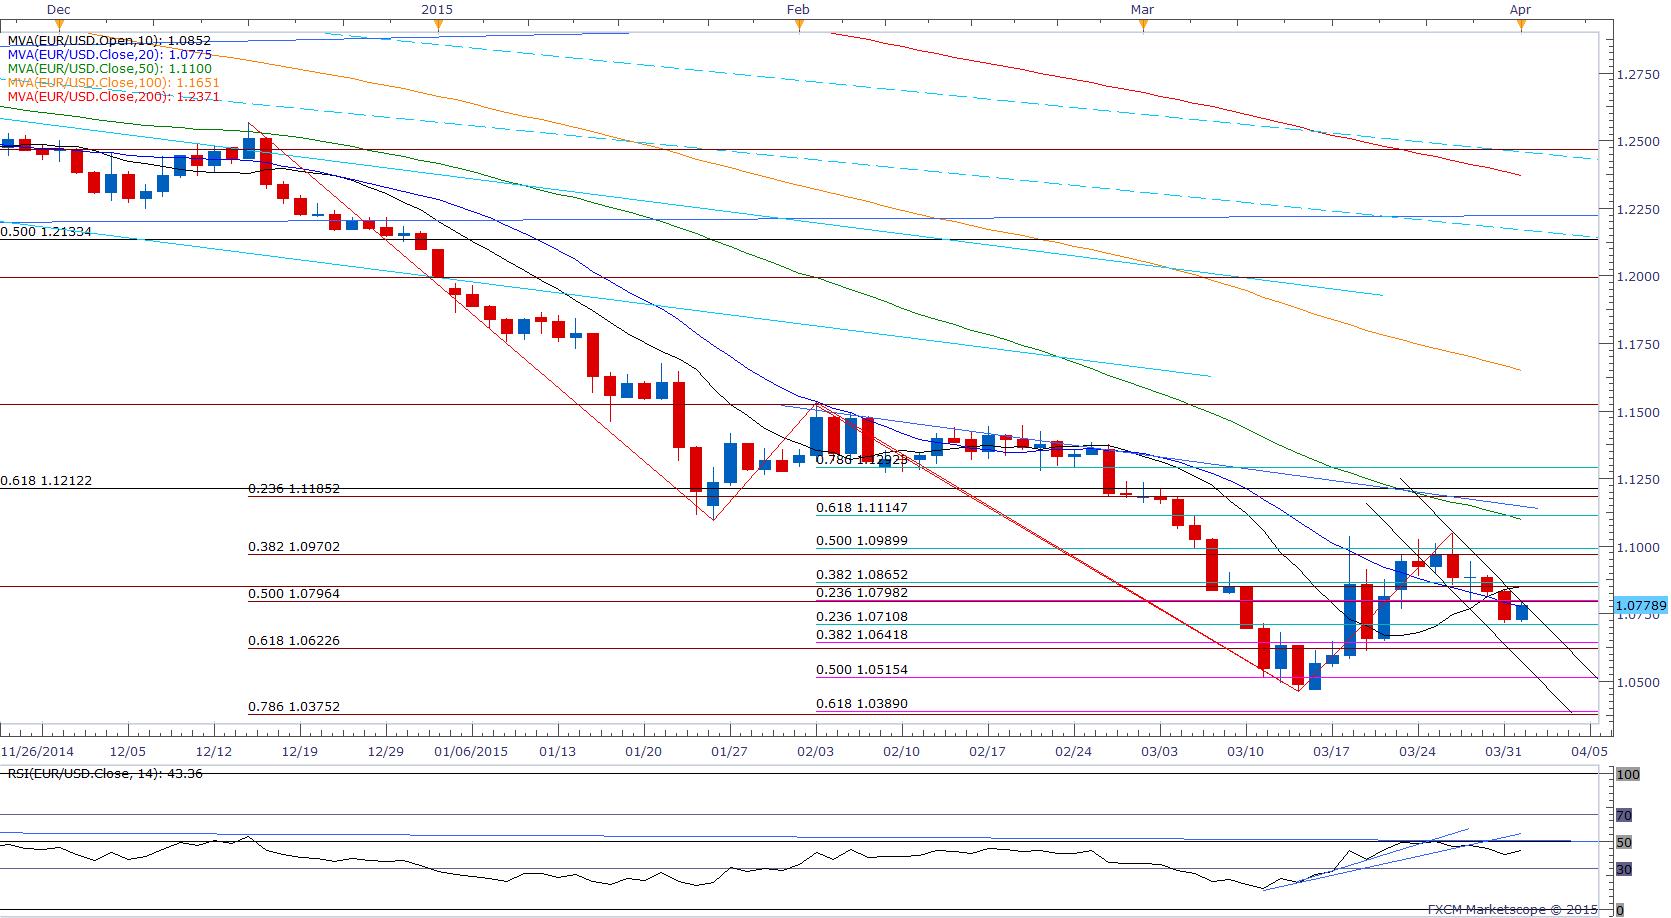Select the MVA Close 200 legend entry
Screen dimensions: 1671x918
113,97
